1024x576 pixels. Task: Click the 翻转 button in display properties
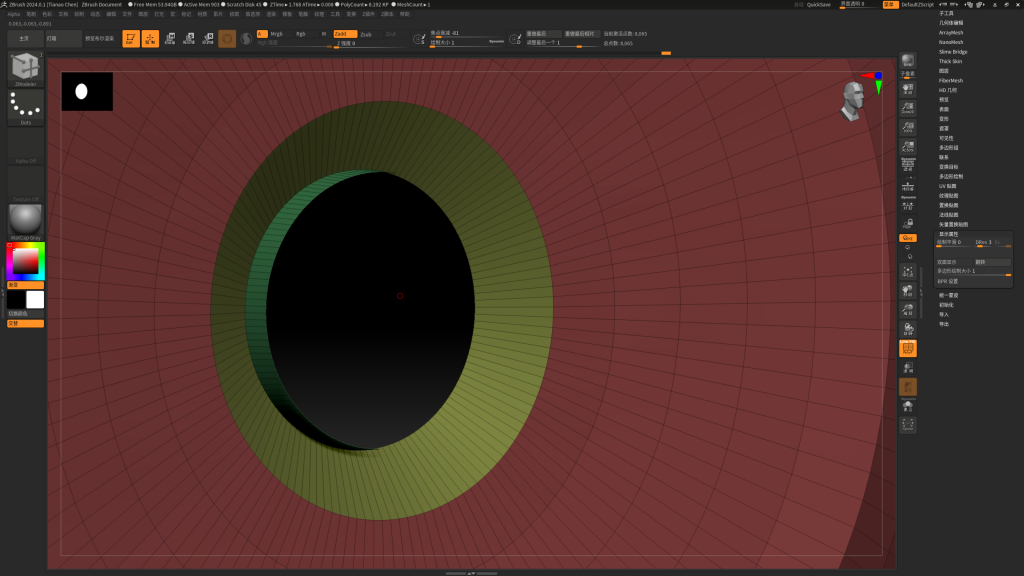tap(992, 262)
